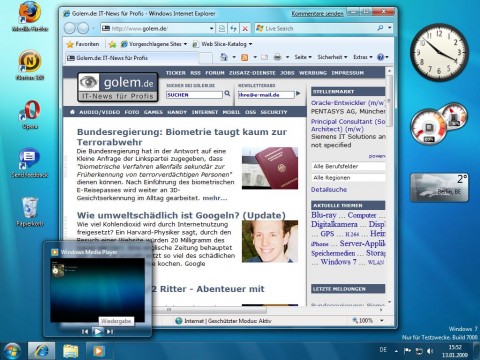Select GAMES category on golem.de
Viewport: 480px width, 360px height.
point(153,112)
